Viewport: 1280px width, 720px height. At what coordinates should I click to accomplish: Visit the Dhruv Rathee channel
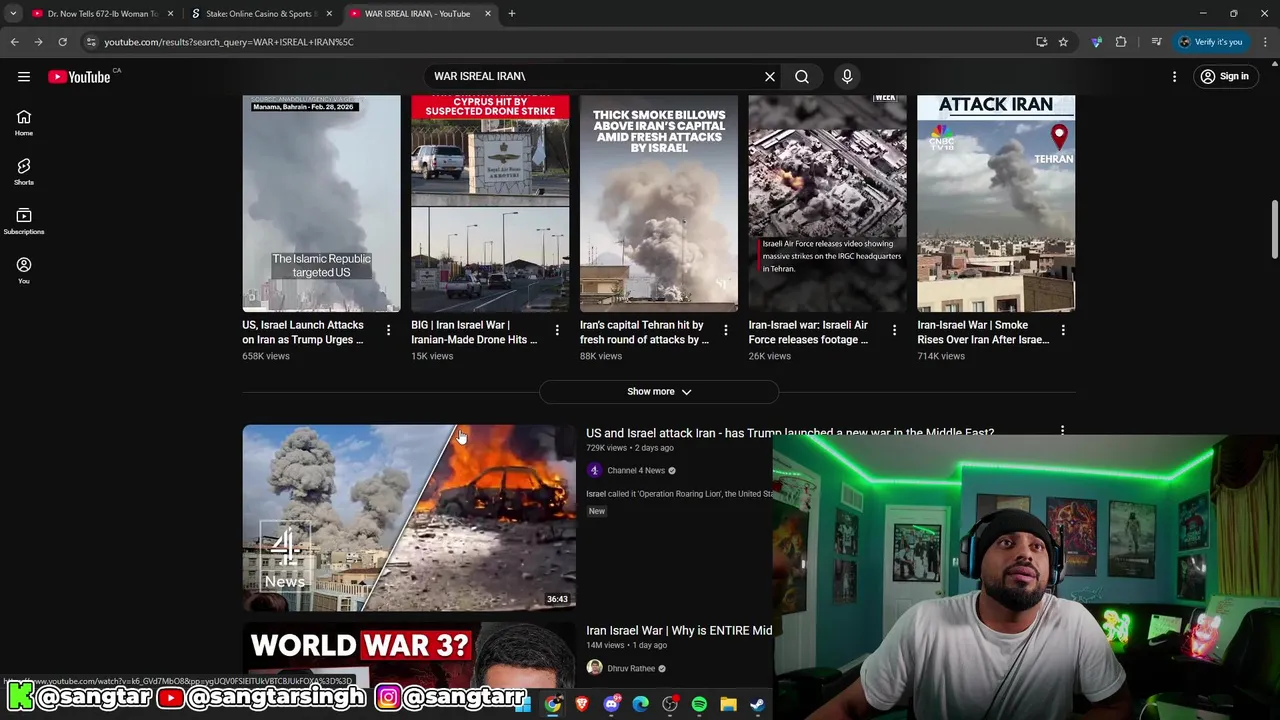(631, 668)
